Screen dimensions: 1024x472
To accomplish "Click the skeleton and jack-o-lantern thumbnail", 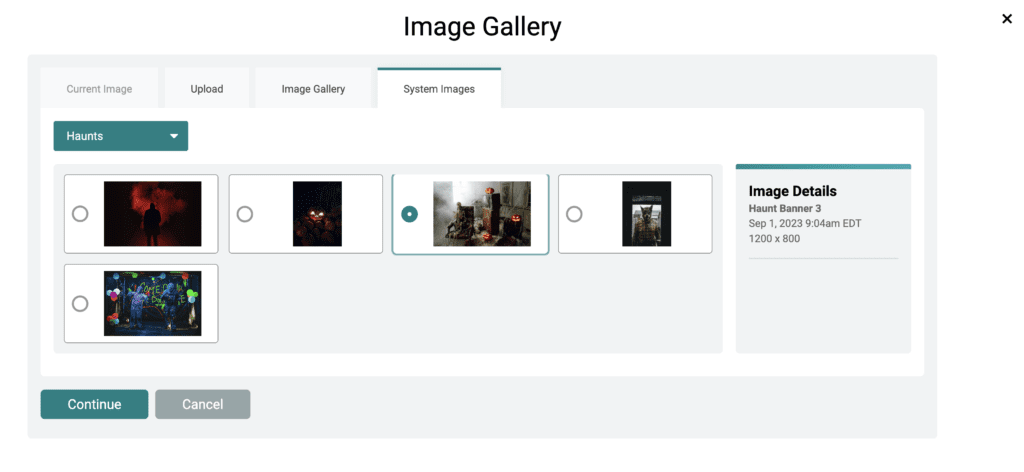I will click(481, 213).
